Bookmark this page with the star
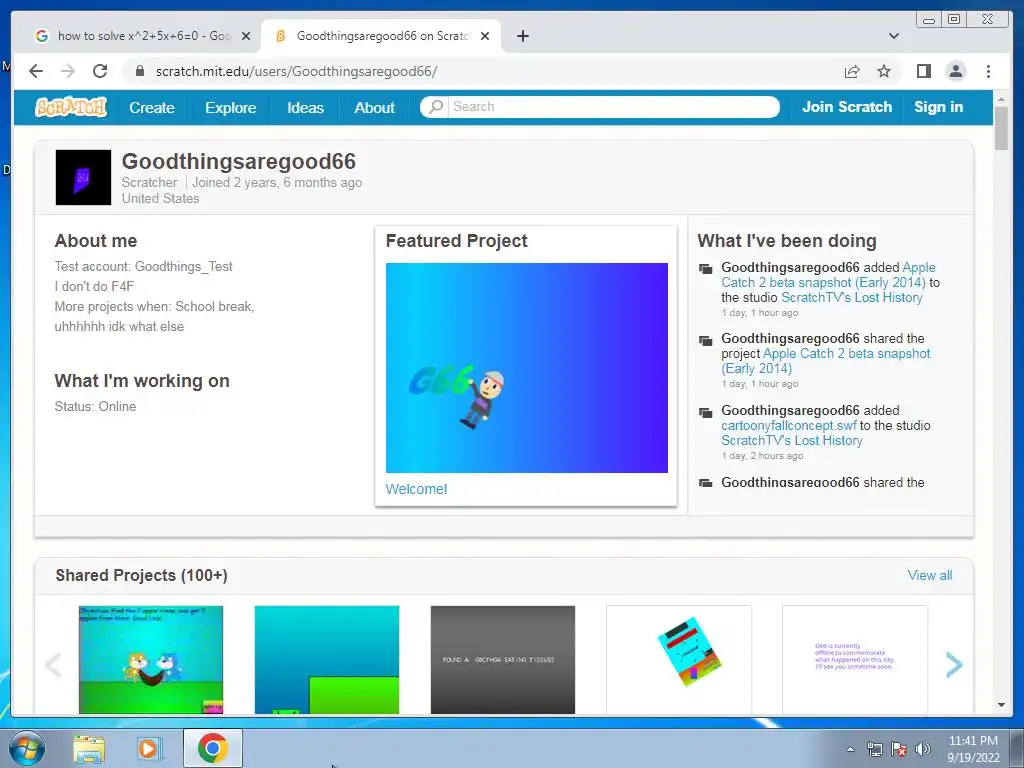This screenshot has width=1024, height=768. 884,71
